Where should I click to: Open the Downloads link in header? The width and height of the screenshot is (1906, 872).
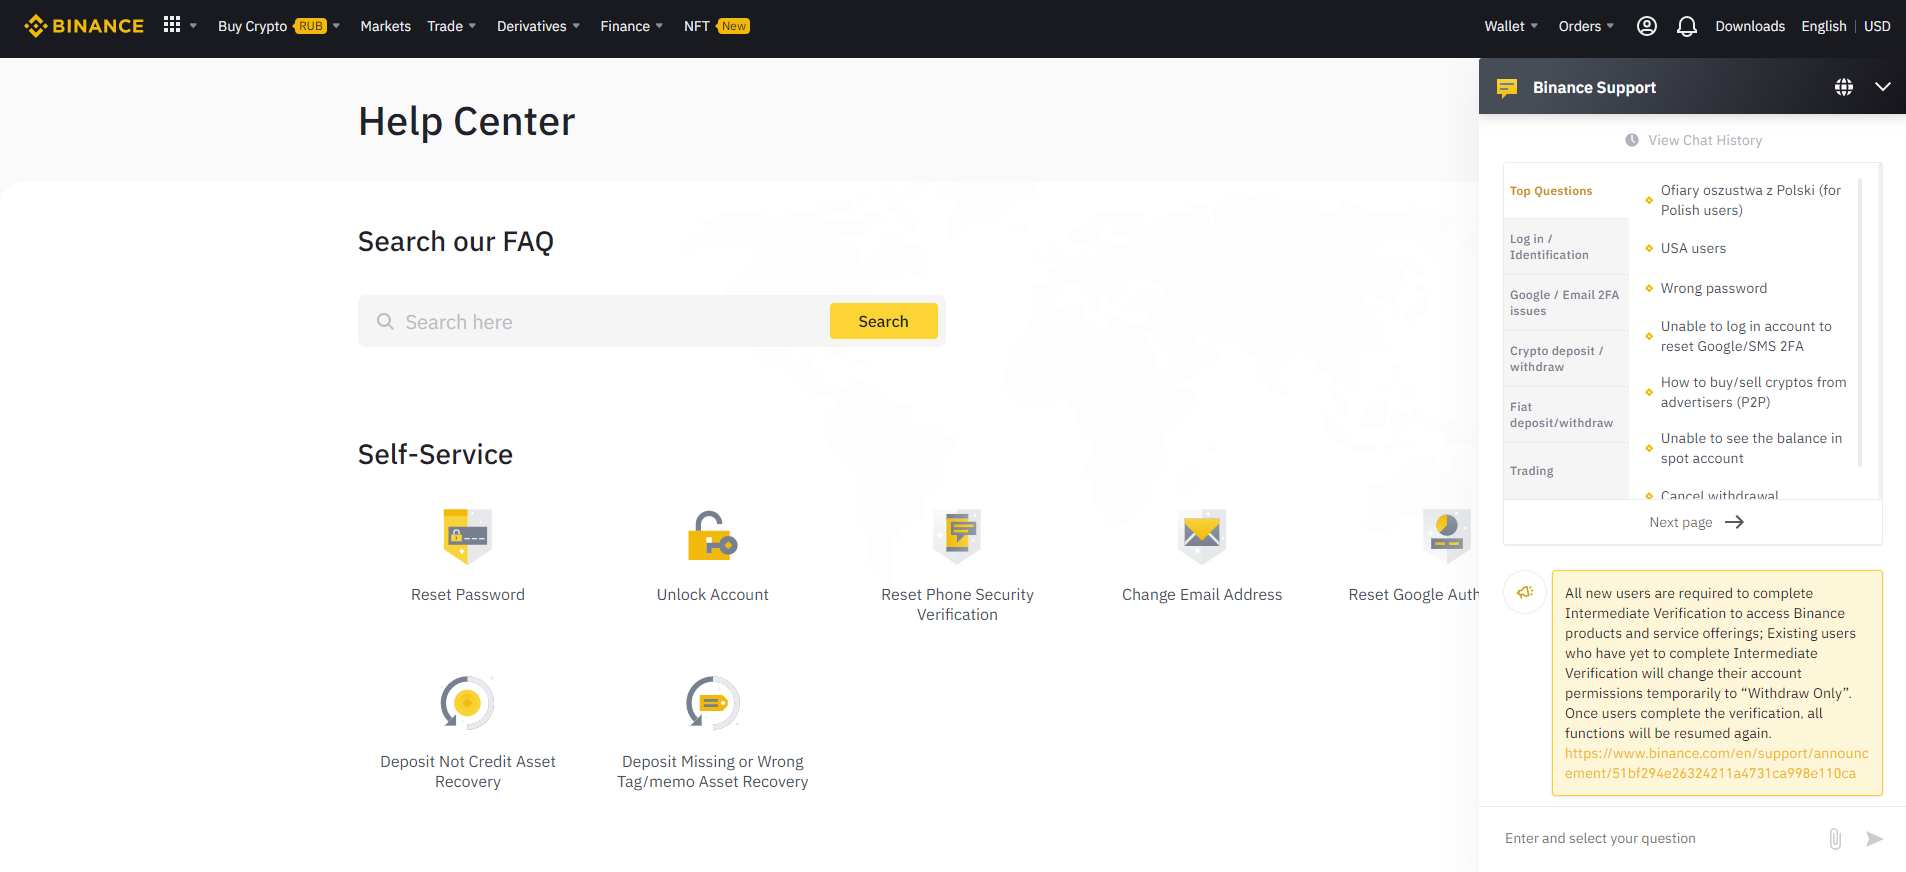[1750, 26]
